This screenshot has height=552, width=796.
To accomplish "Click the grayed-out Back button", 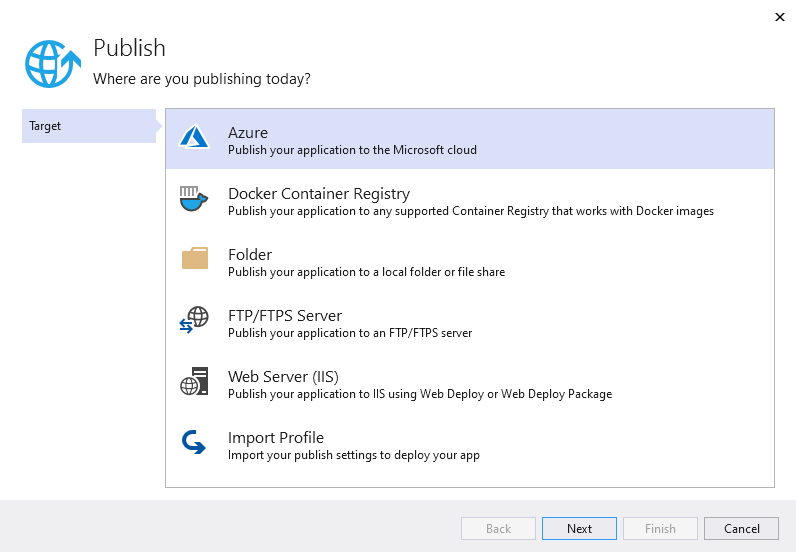I will point(498,528).
